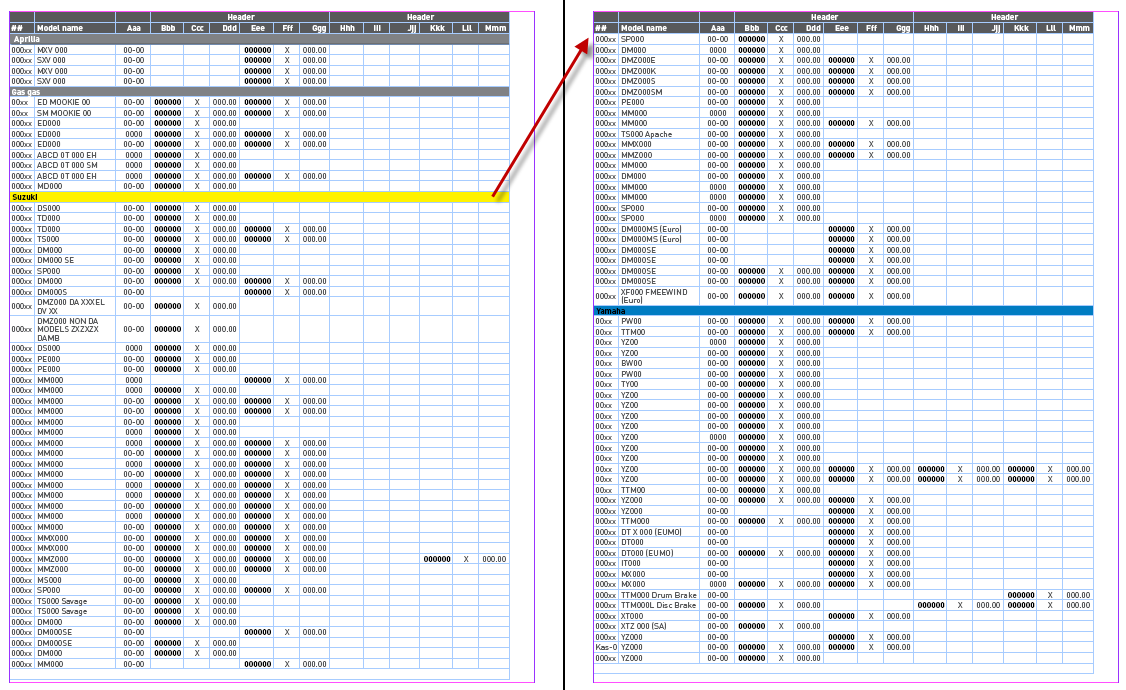Select the Kkk column header in the Suzuki table
The image size is (1126, 690).
coord(437,28)
